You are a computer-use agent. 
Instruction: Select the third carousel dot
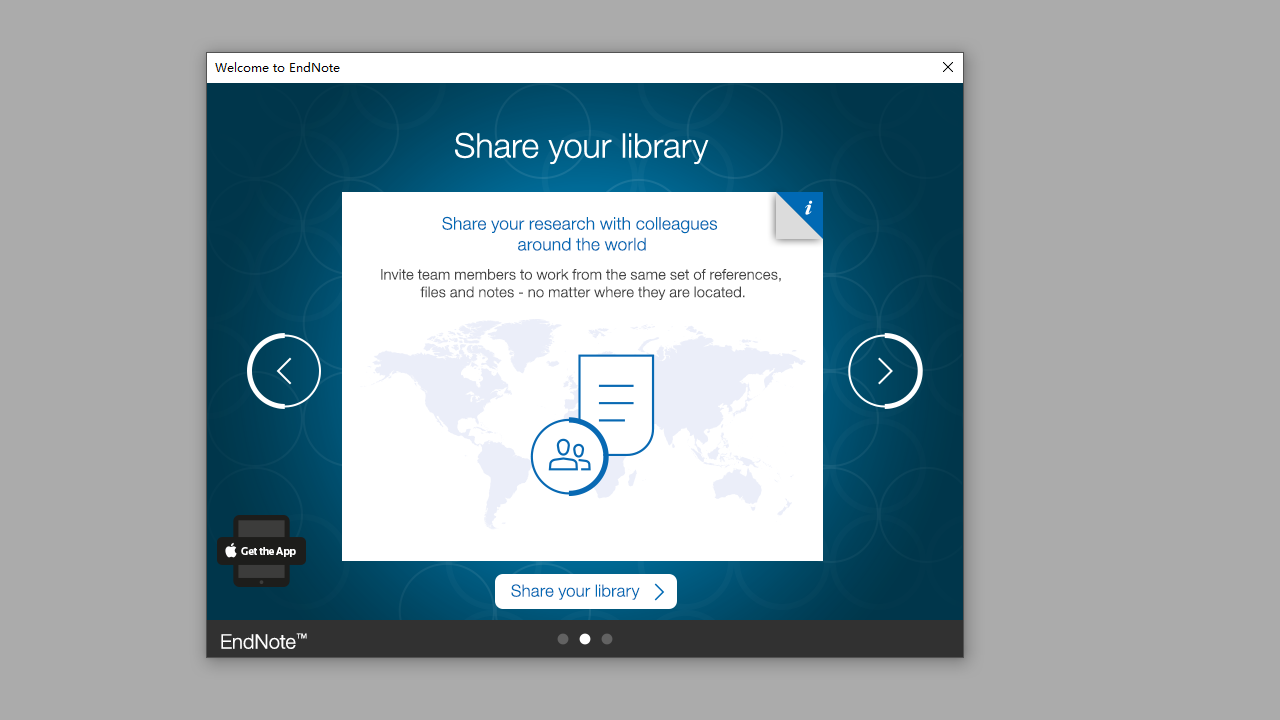pyautogui.click(x=607, y=638)
